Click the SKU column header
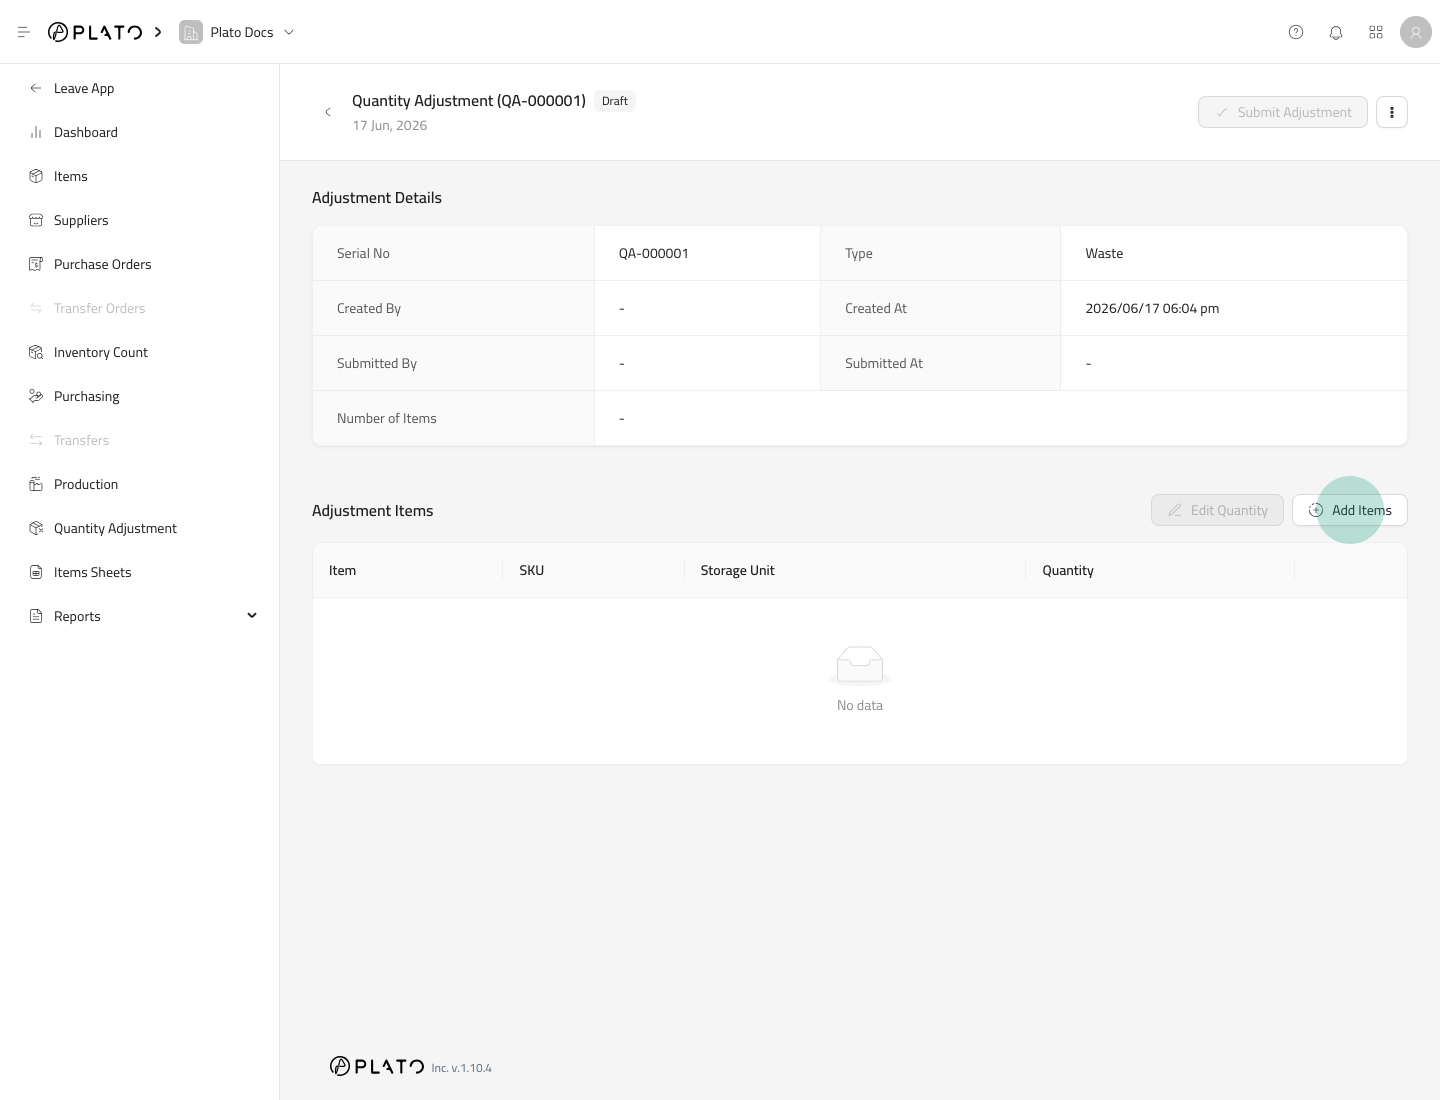1440x1100 pixels. pyautogui.click(x=532, y=570)
